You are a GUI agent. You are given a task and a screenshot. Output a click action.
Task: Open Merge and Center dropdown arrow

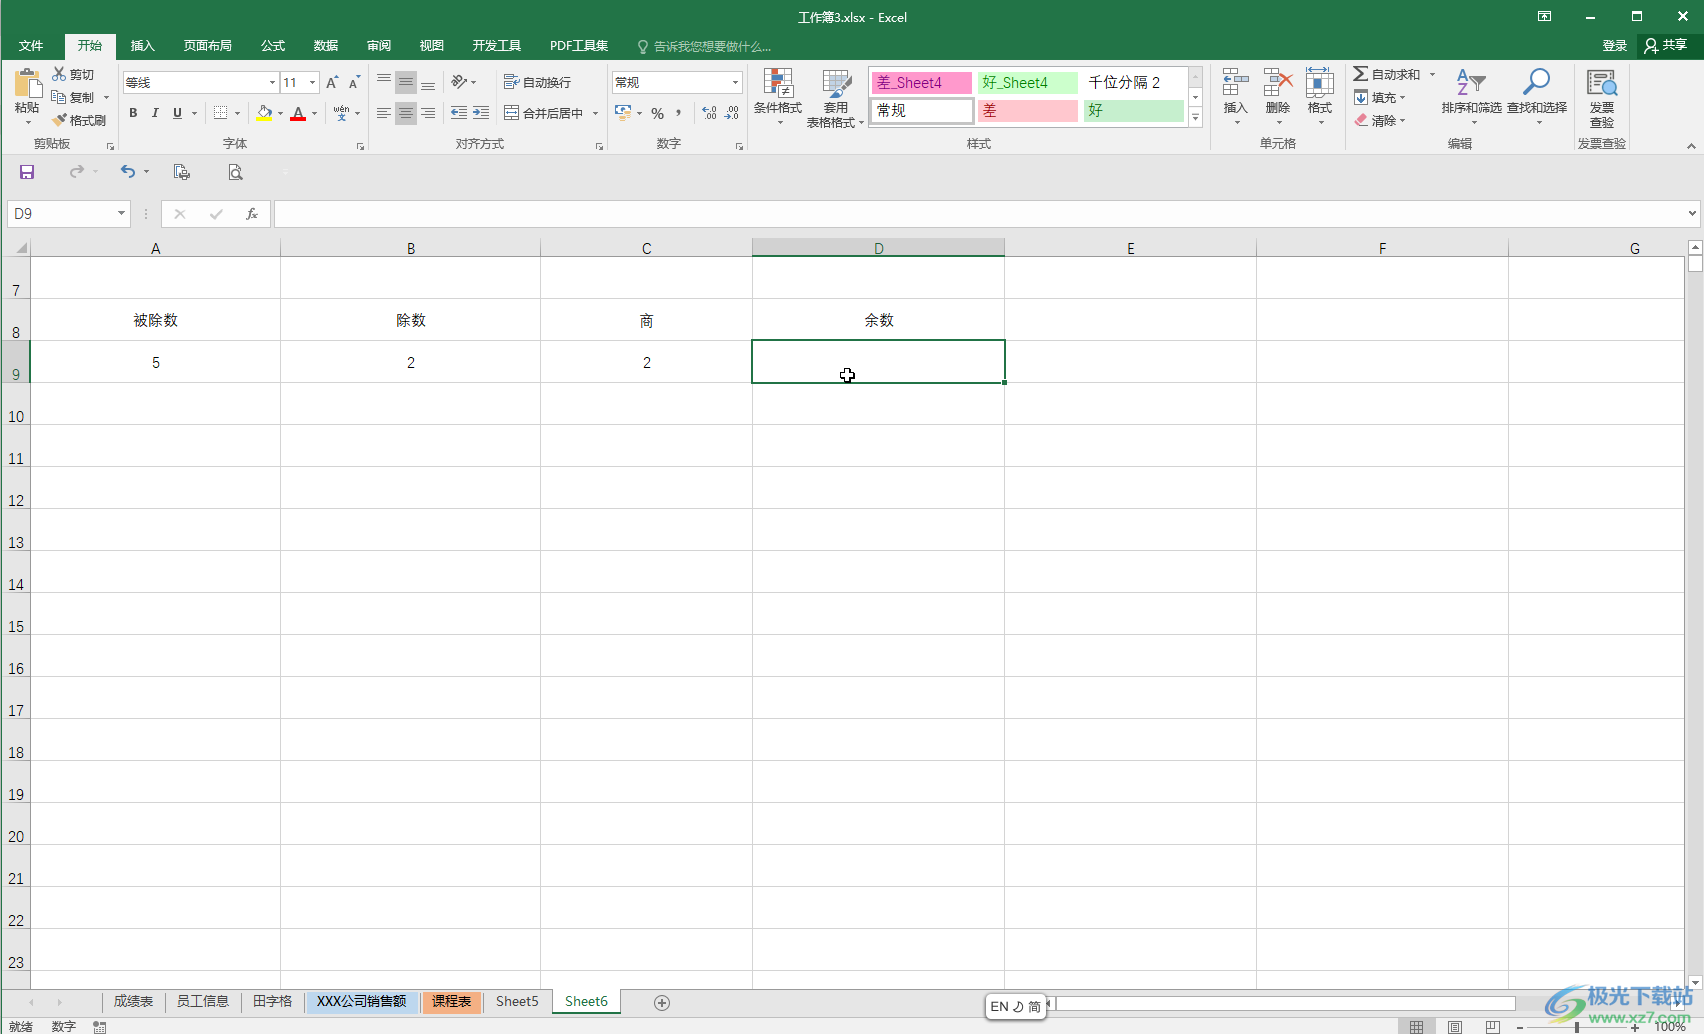[595, 113]
